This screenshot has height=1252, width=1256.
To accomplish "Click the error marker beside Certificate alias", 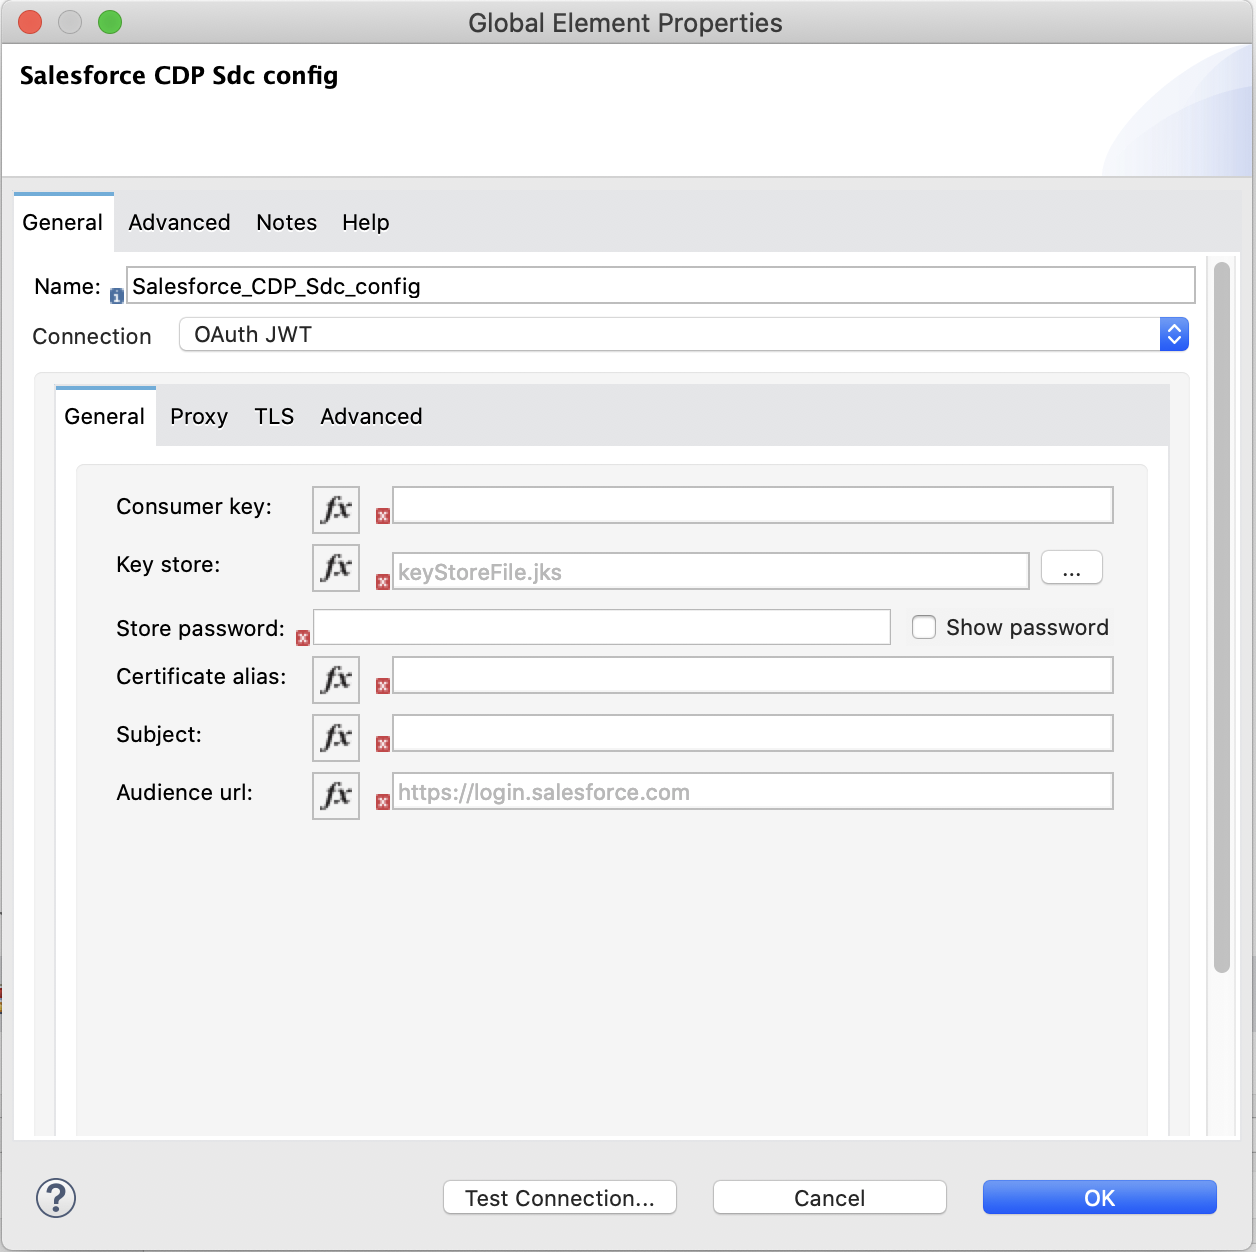I will click(x=383, y=686).
